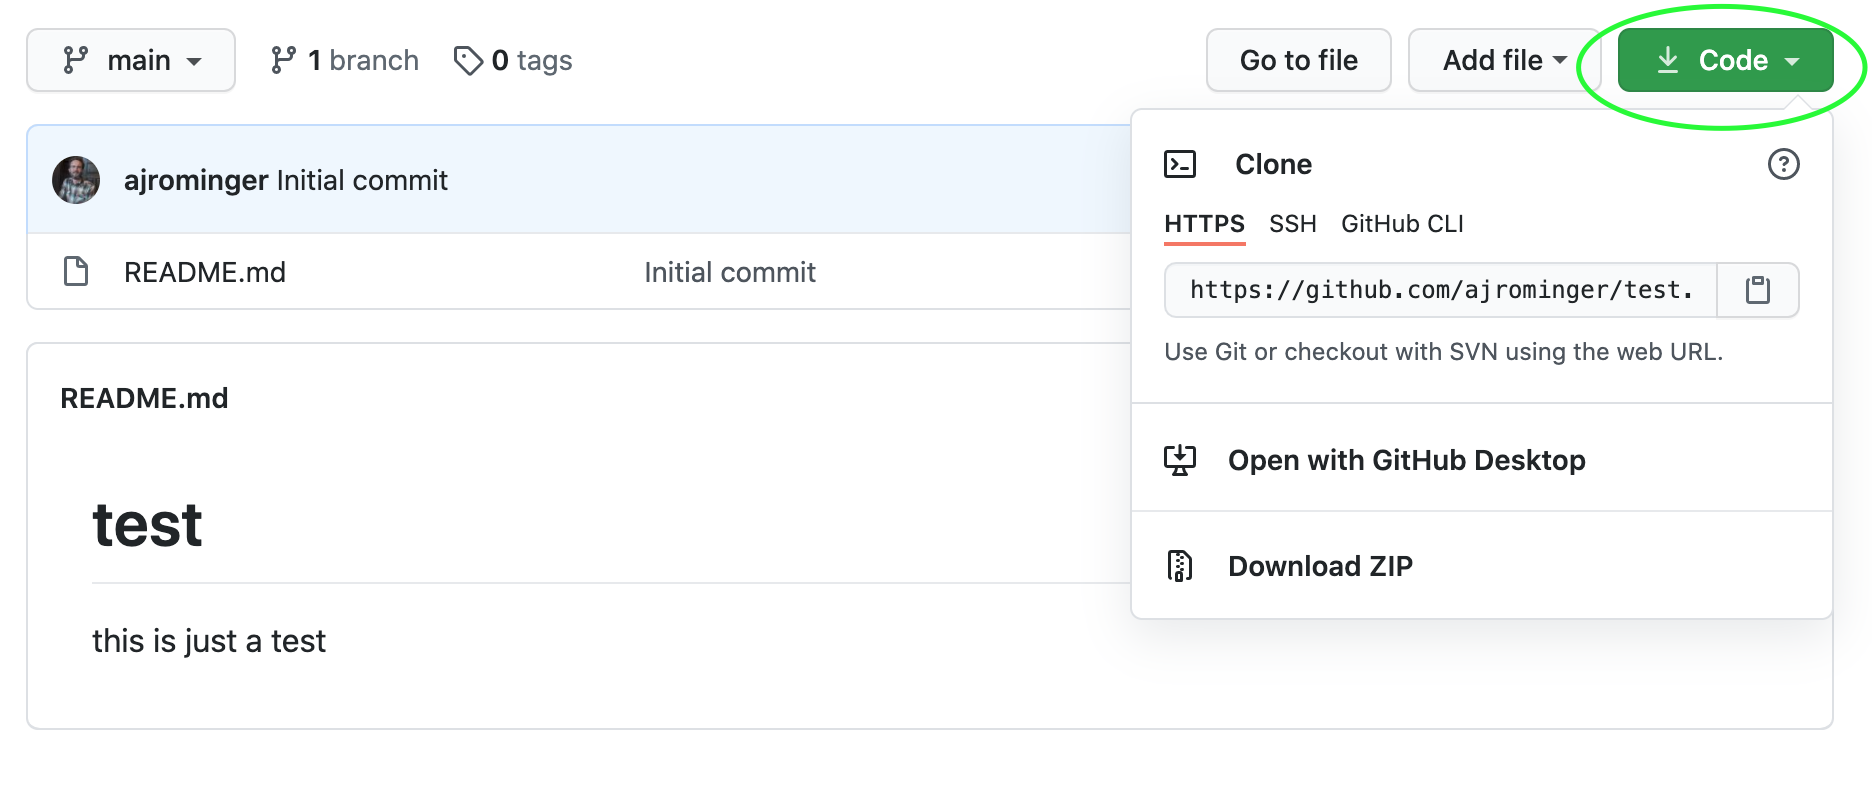This screenshot has width=1872, height=788.
Task: Click the help question mark icon
Action: tap(1783, 164)
